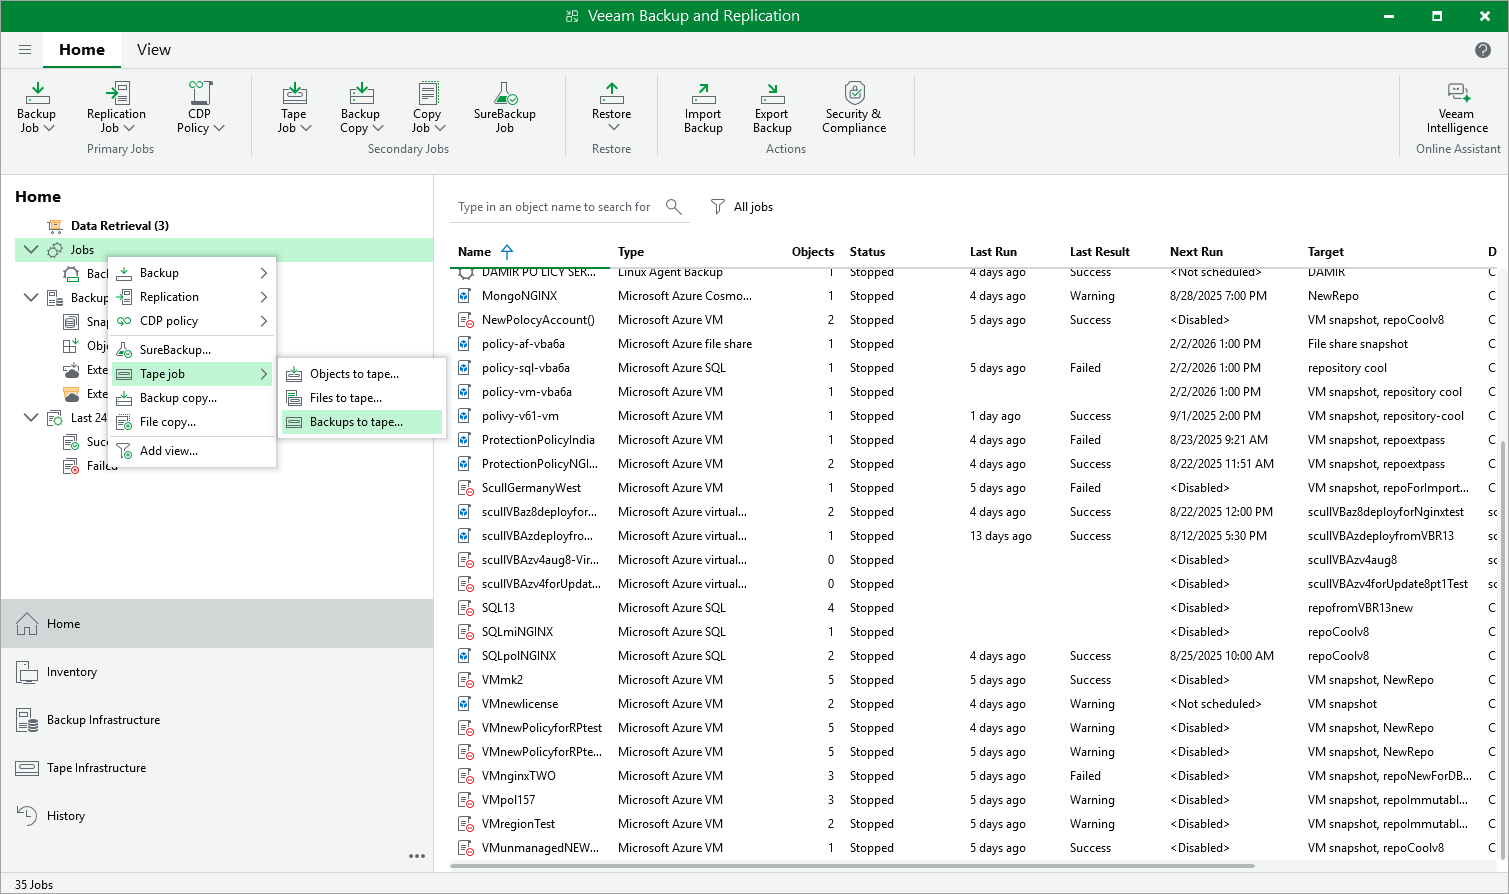
Task: Open the Inventory view icon
Action: coord(27,672)
